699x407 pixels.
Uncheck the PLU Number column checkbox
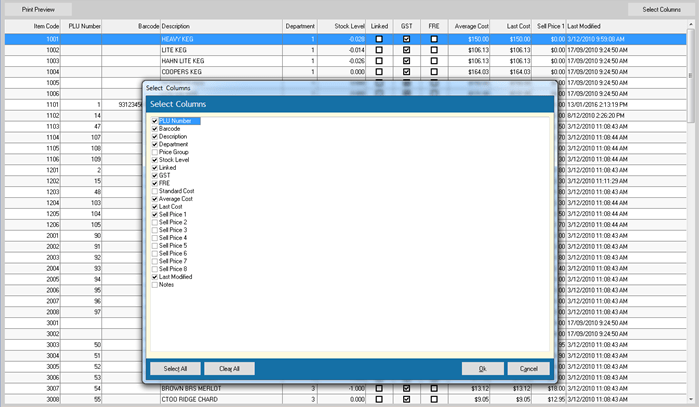coord(154,121)
